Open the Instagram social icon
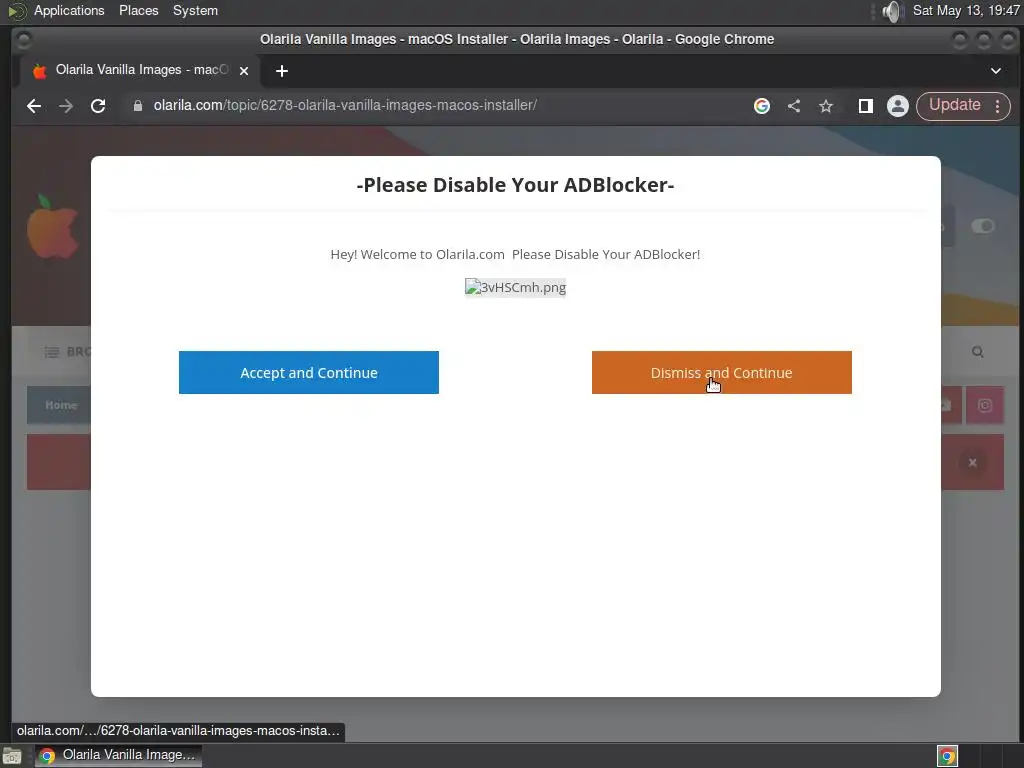1024x768 pixels. tap(985, 406)
